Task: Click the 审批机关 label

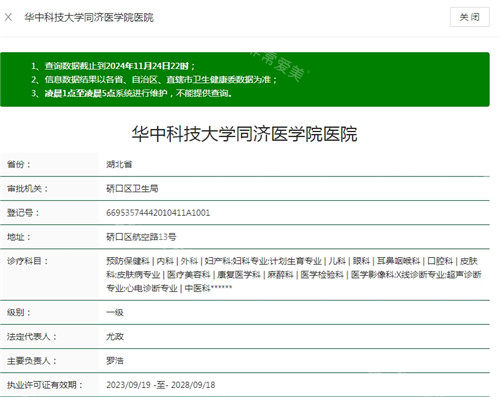Action: [28, 189]
